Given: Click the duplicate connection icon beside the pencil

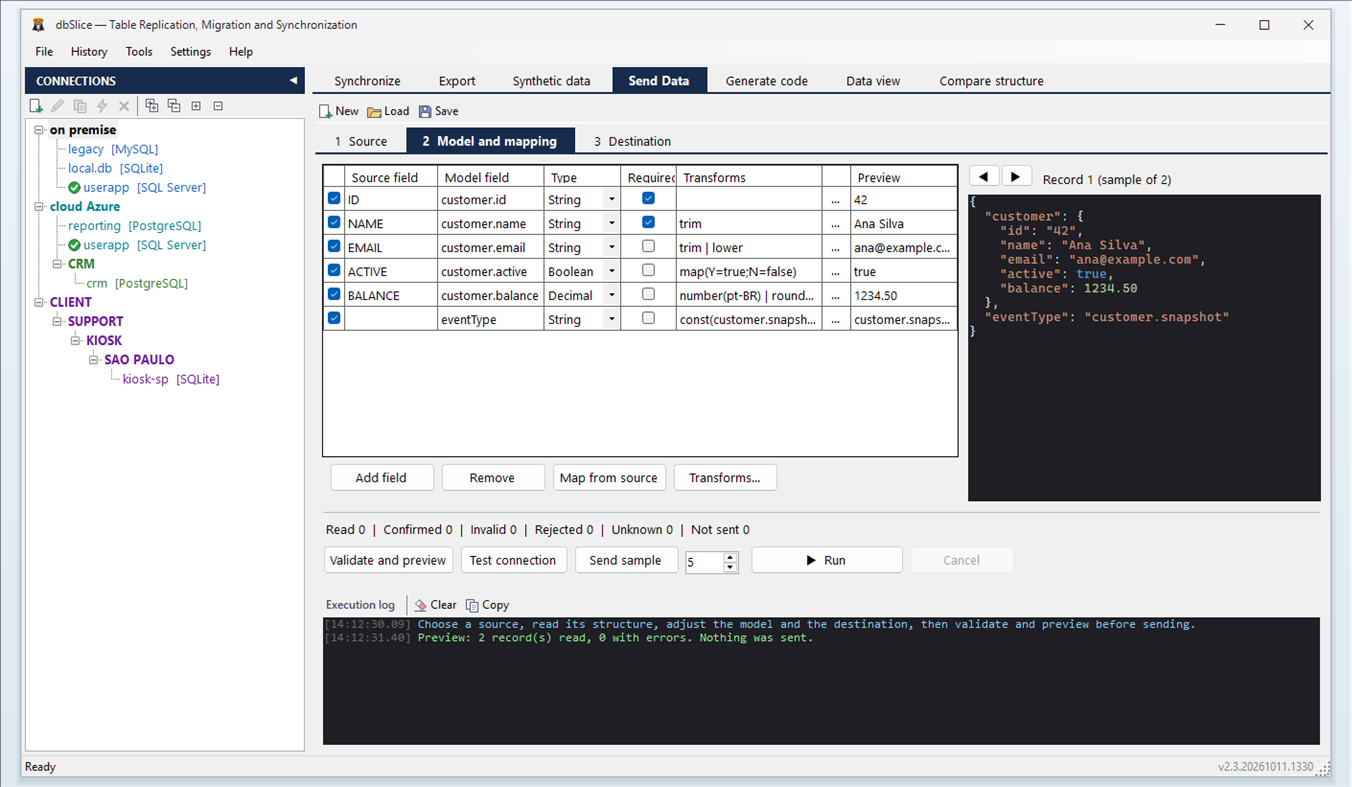Looking at the screenshot, I should [80, 106].
